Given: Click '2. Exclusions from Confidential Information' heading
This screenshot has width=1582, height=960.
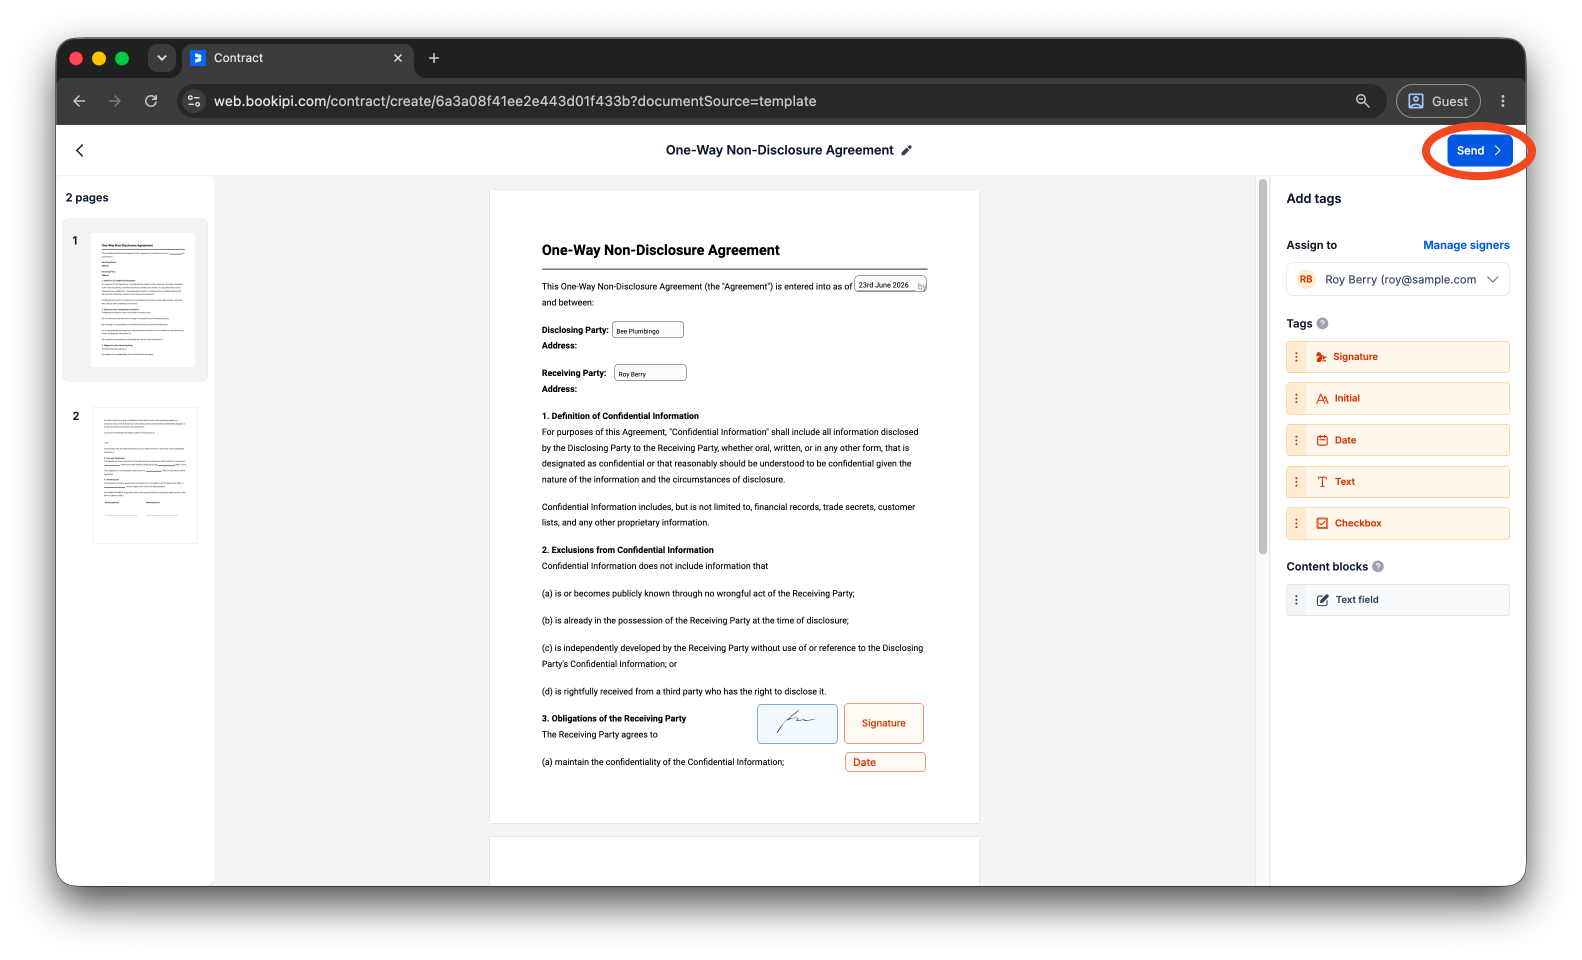Looking at the screenshot, I should (x=628, y=550).
